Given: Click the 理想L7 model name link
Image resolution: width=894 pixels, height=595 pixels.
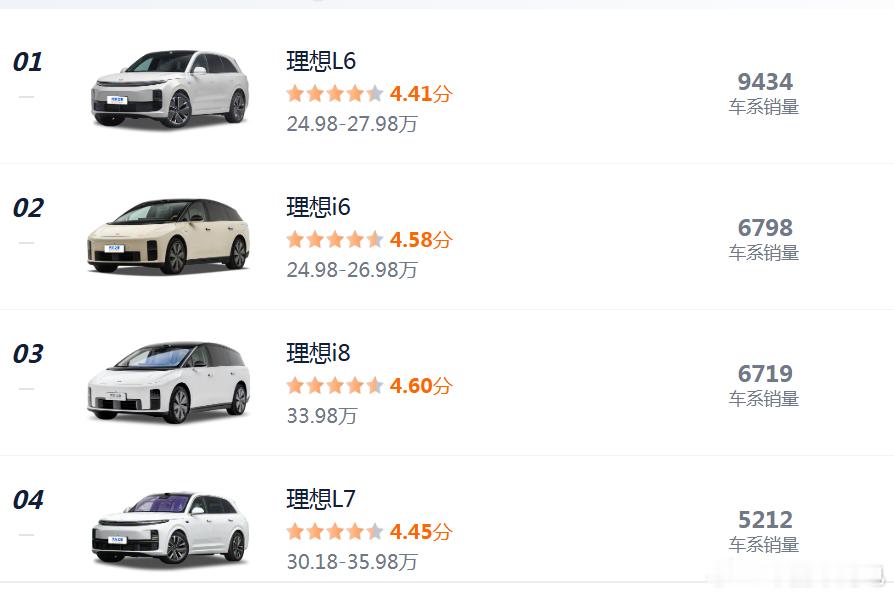Looking at the screenshot, I should coord(321,499).
